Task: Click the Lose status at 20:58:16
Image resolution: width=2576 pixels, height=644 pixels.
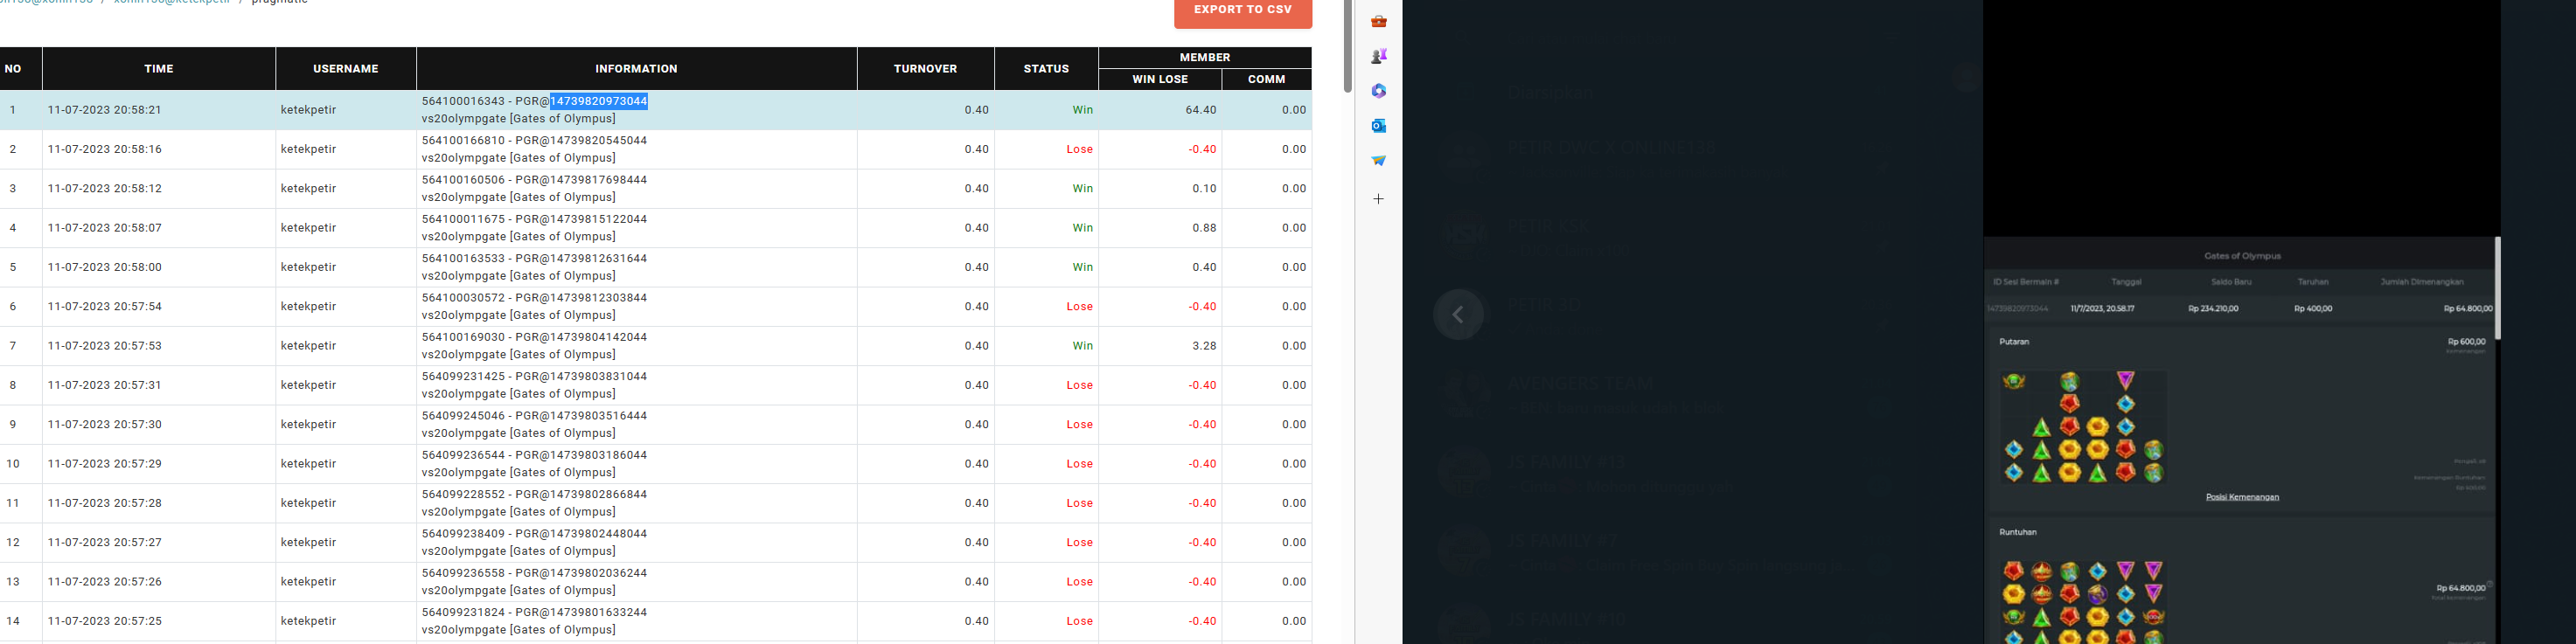Action: (x=1080, y=149)
